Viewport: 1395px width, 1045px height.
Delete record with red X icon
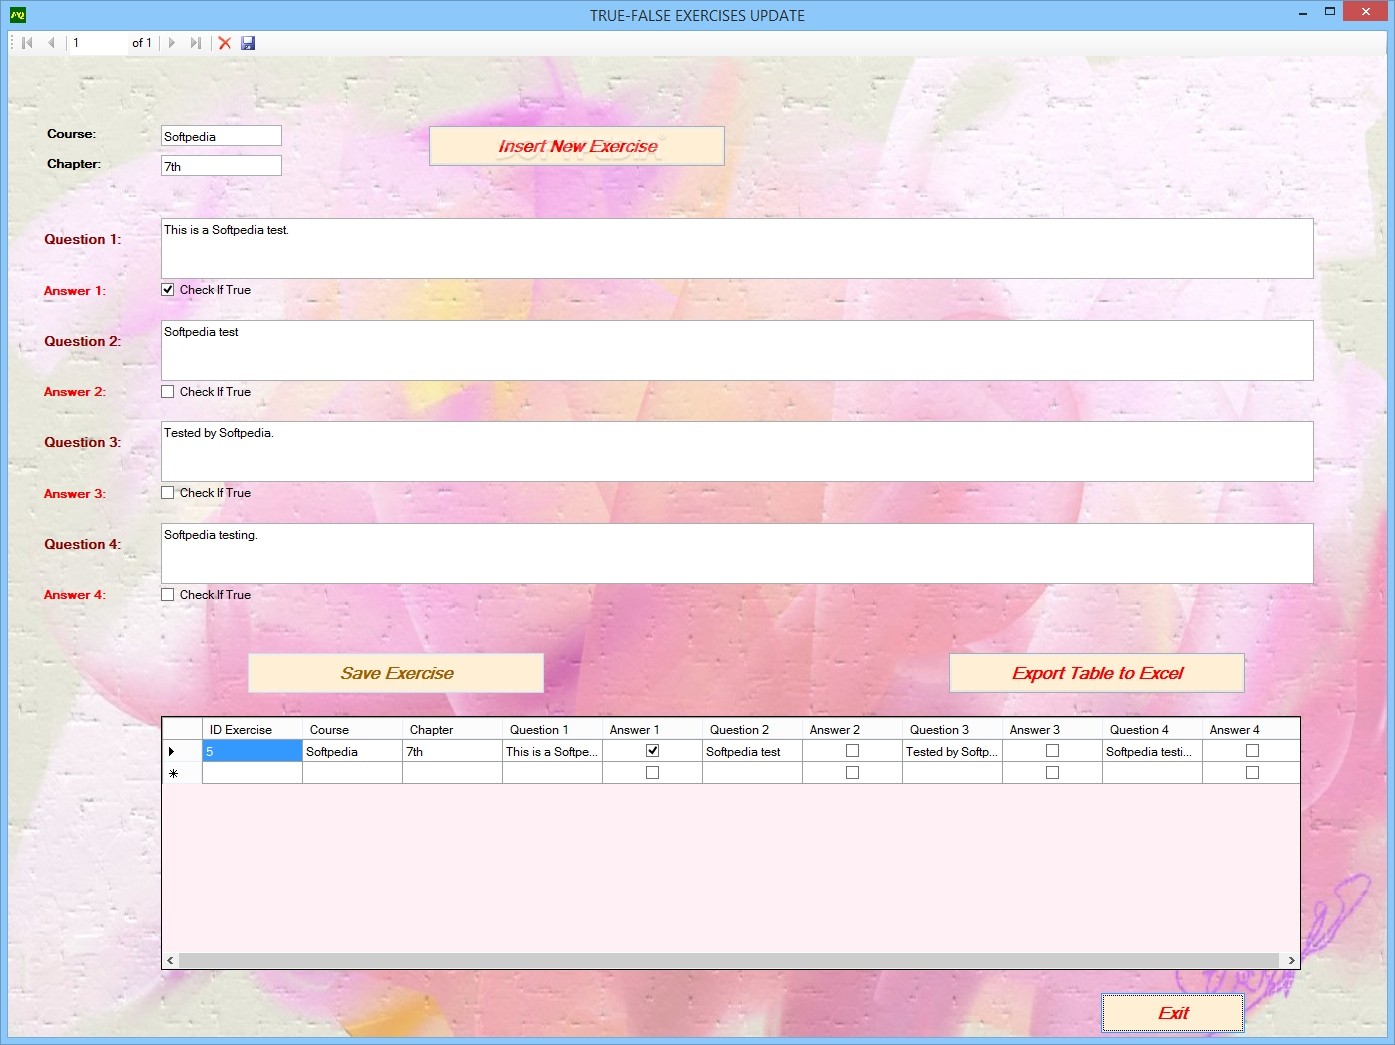[225, 43]
